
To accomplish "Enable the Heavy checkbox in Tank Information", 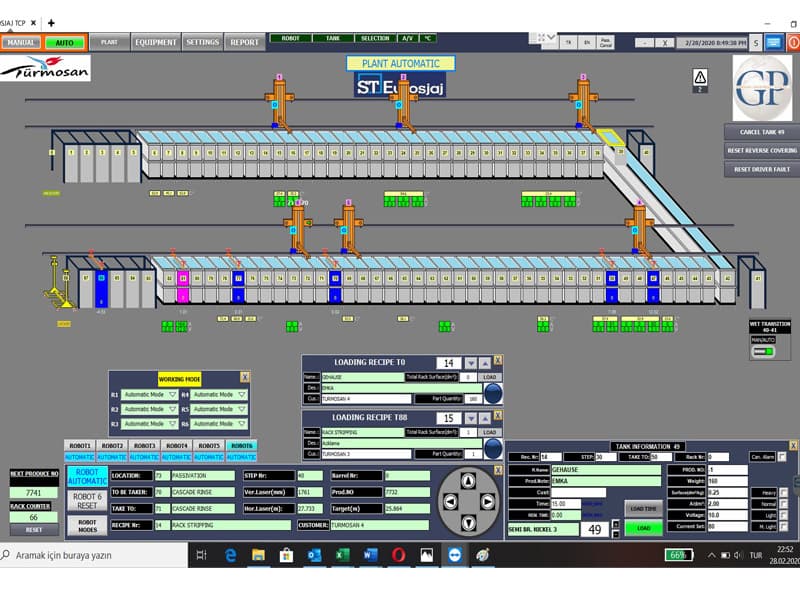I will (783, 492).
